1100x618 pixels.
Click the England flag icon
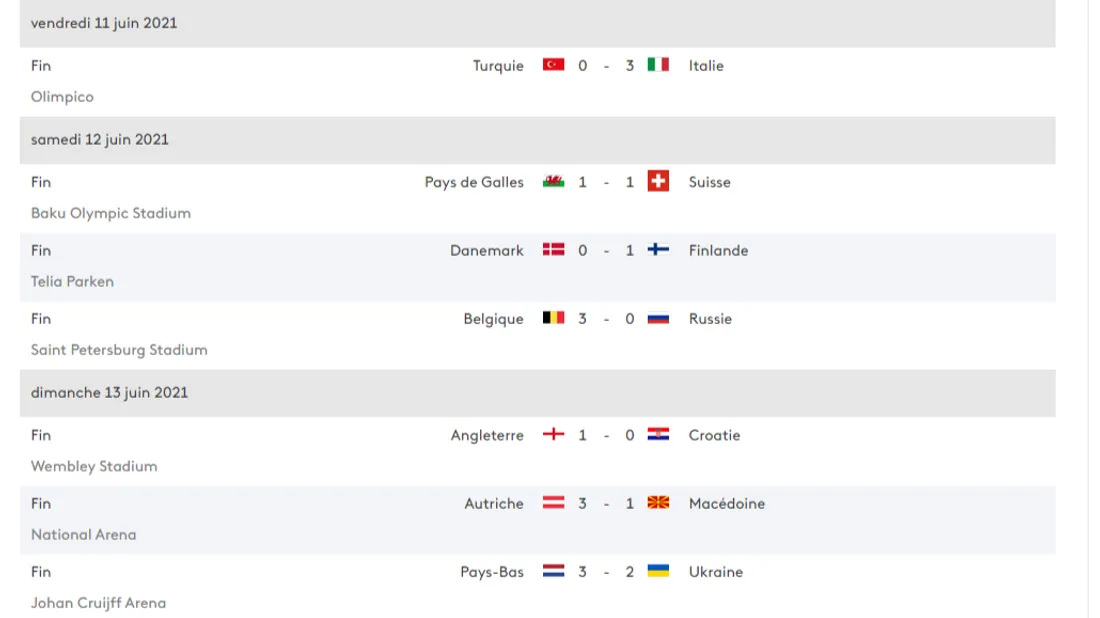tap(553, 435)
